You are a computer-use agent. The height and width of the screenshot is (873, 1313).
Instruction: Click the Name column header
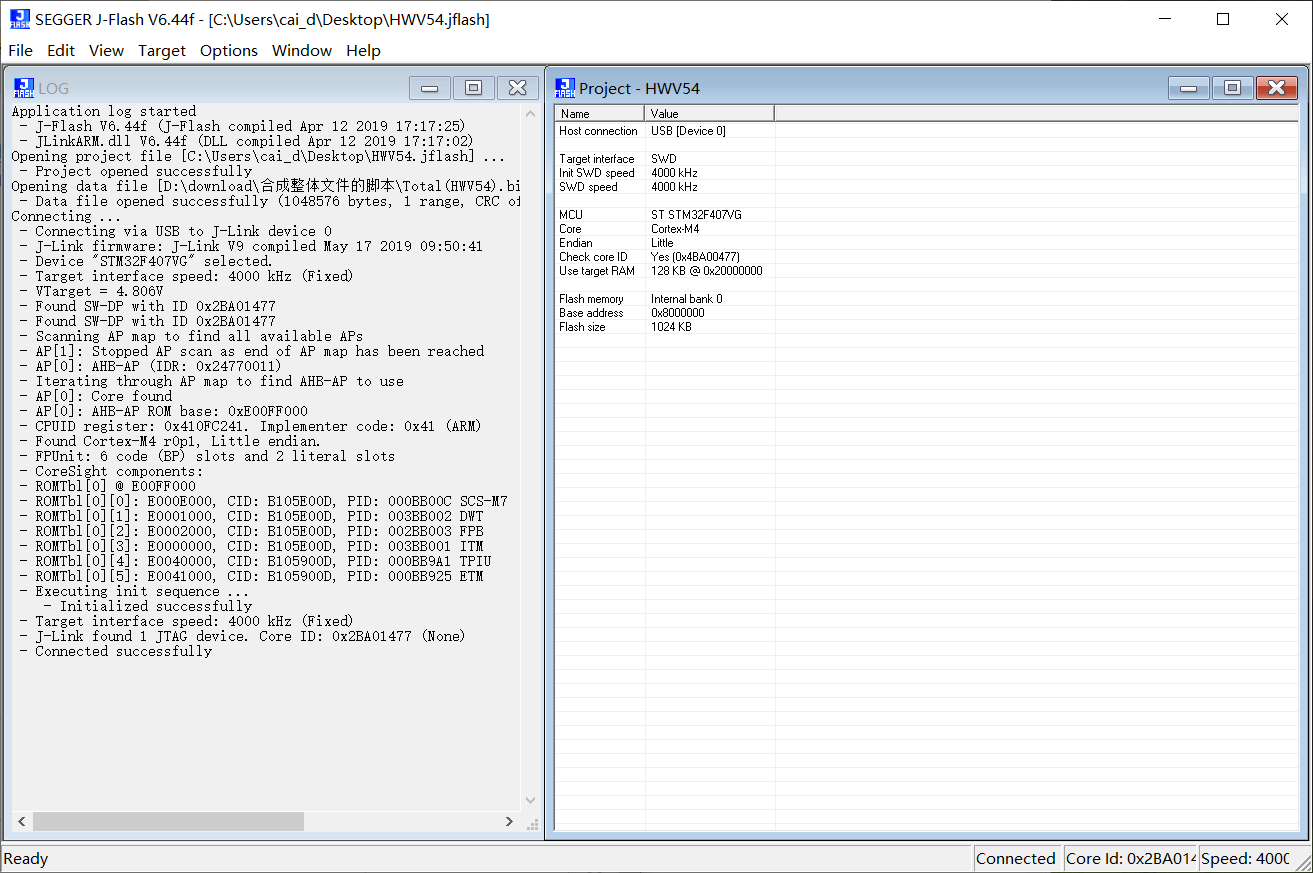600,113
